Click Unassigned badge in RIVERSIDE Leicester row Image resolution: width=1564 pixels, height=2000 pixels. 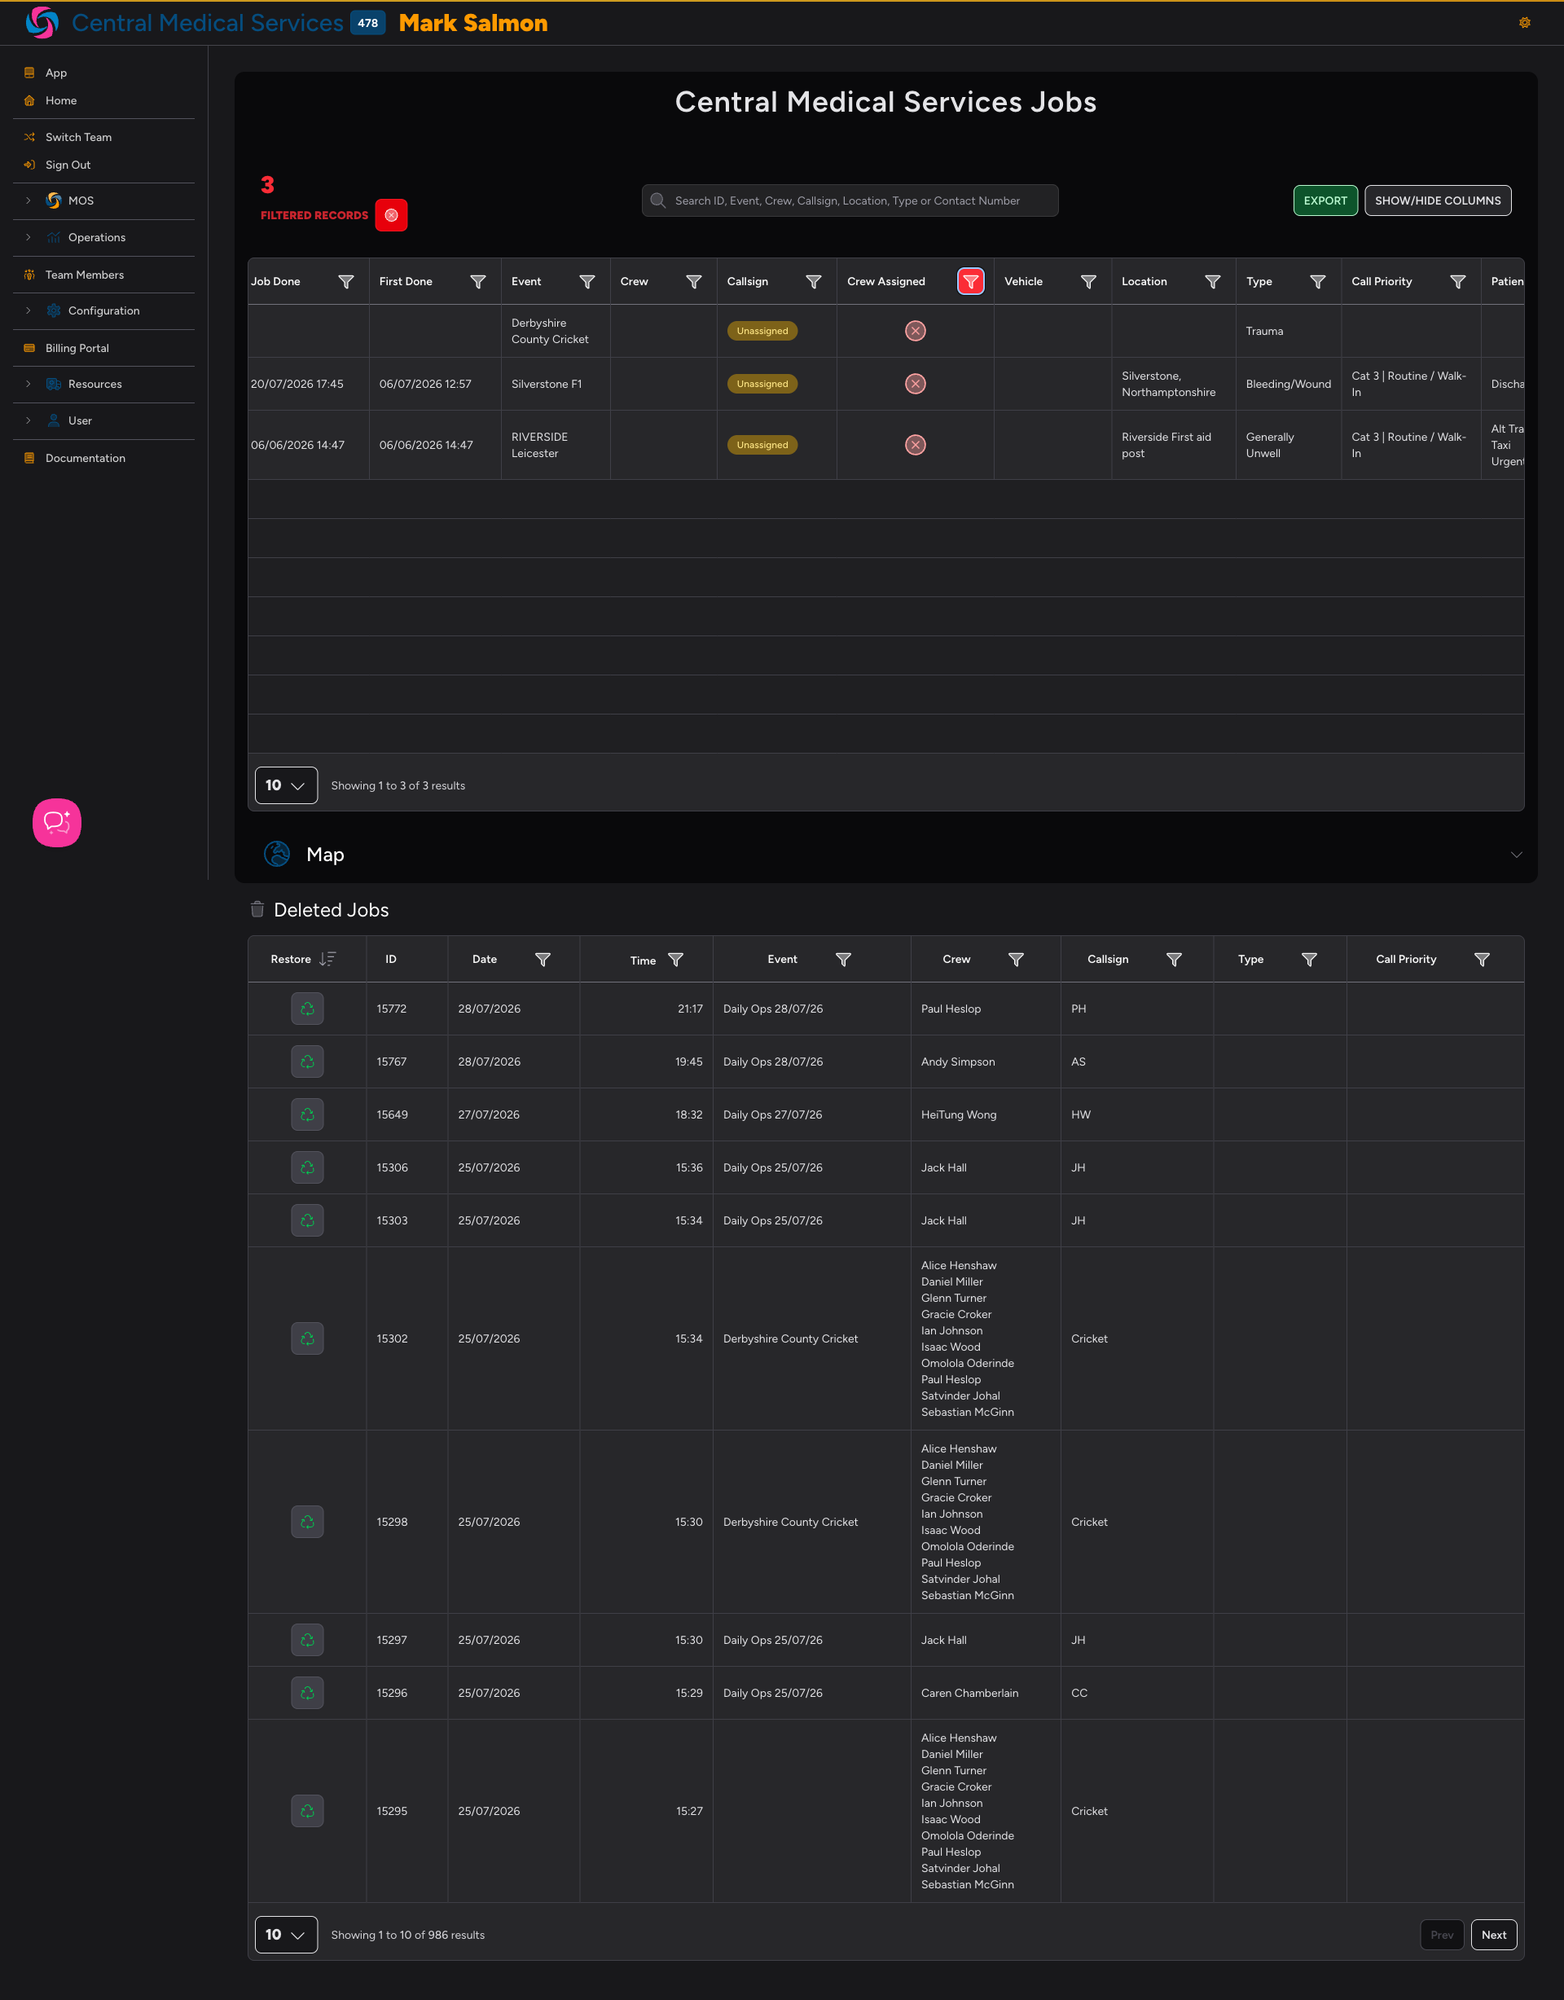(x=762, y=445)
